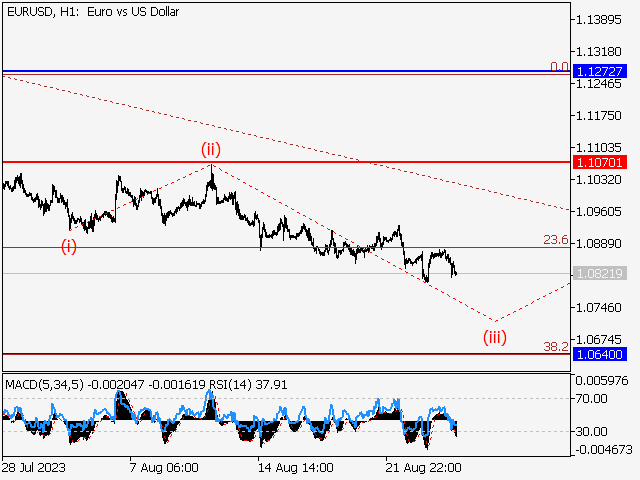Click the wave label (i)
This screenshot has width=640, height=480.
coord(69,247)
